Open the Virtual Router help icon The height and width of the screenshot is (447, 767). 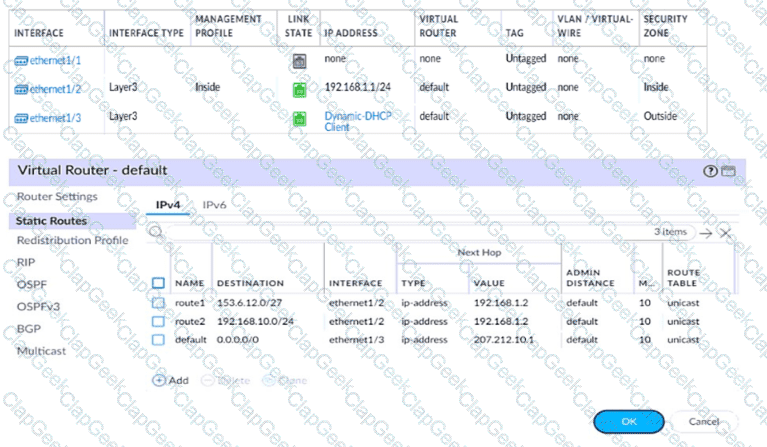(710, 171)
